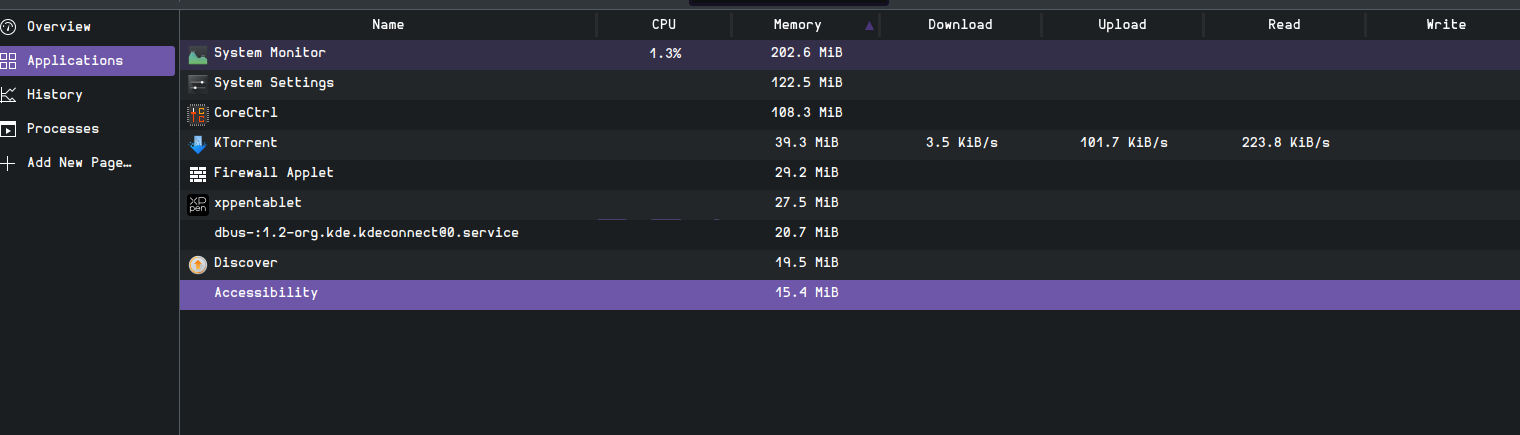Toggle the Memory column sort arrow

coord(869,25)
